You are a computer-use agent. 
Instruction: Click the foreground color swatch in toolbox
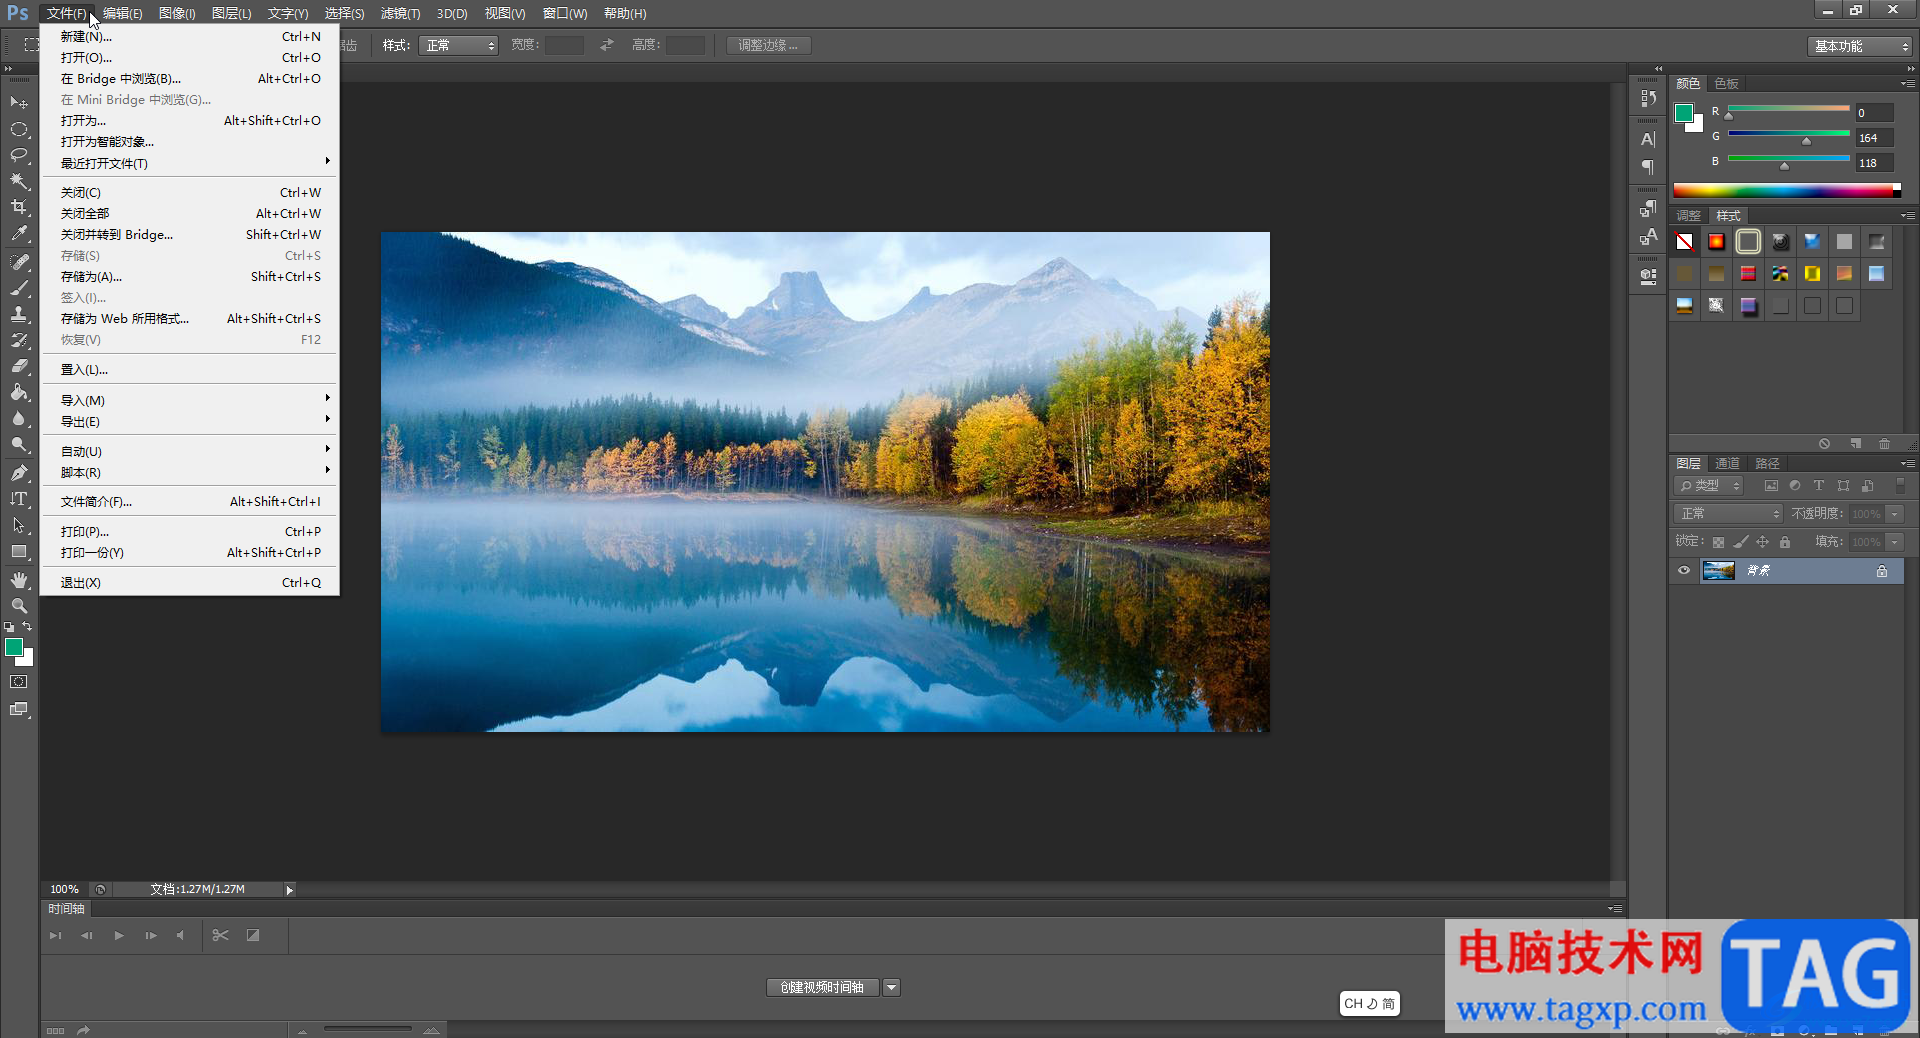(14, 648)
